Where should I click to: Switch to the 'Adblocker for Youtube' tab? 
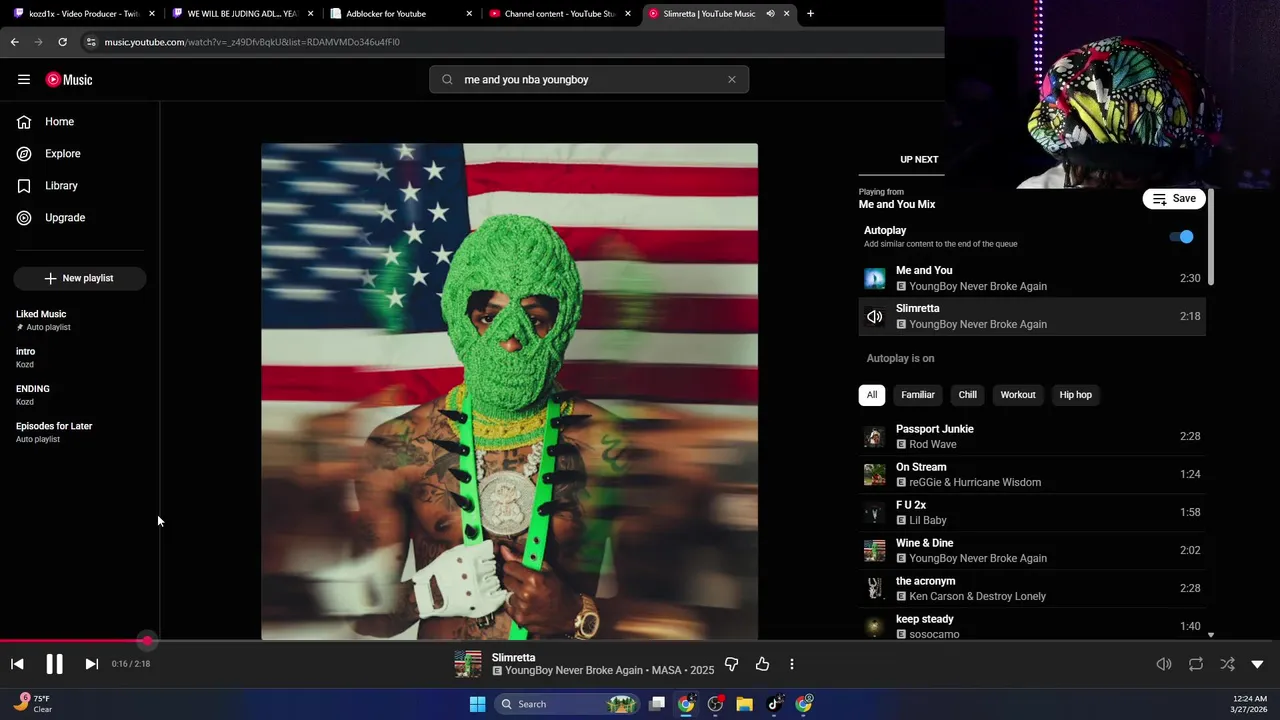[x=400, y=14]
